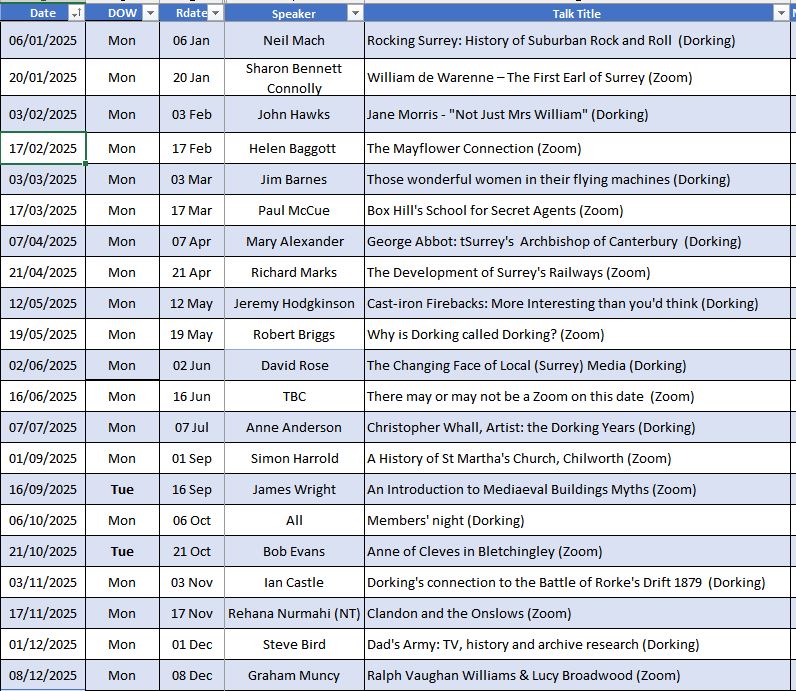Screen dimensions: 796x691
Task: Expand the Rdate column filter dropdown
Action: (215, 13)
